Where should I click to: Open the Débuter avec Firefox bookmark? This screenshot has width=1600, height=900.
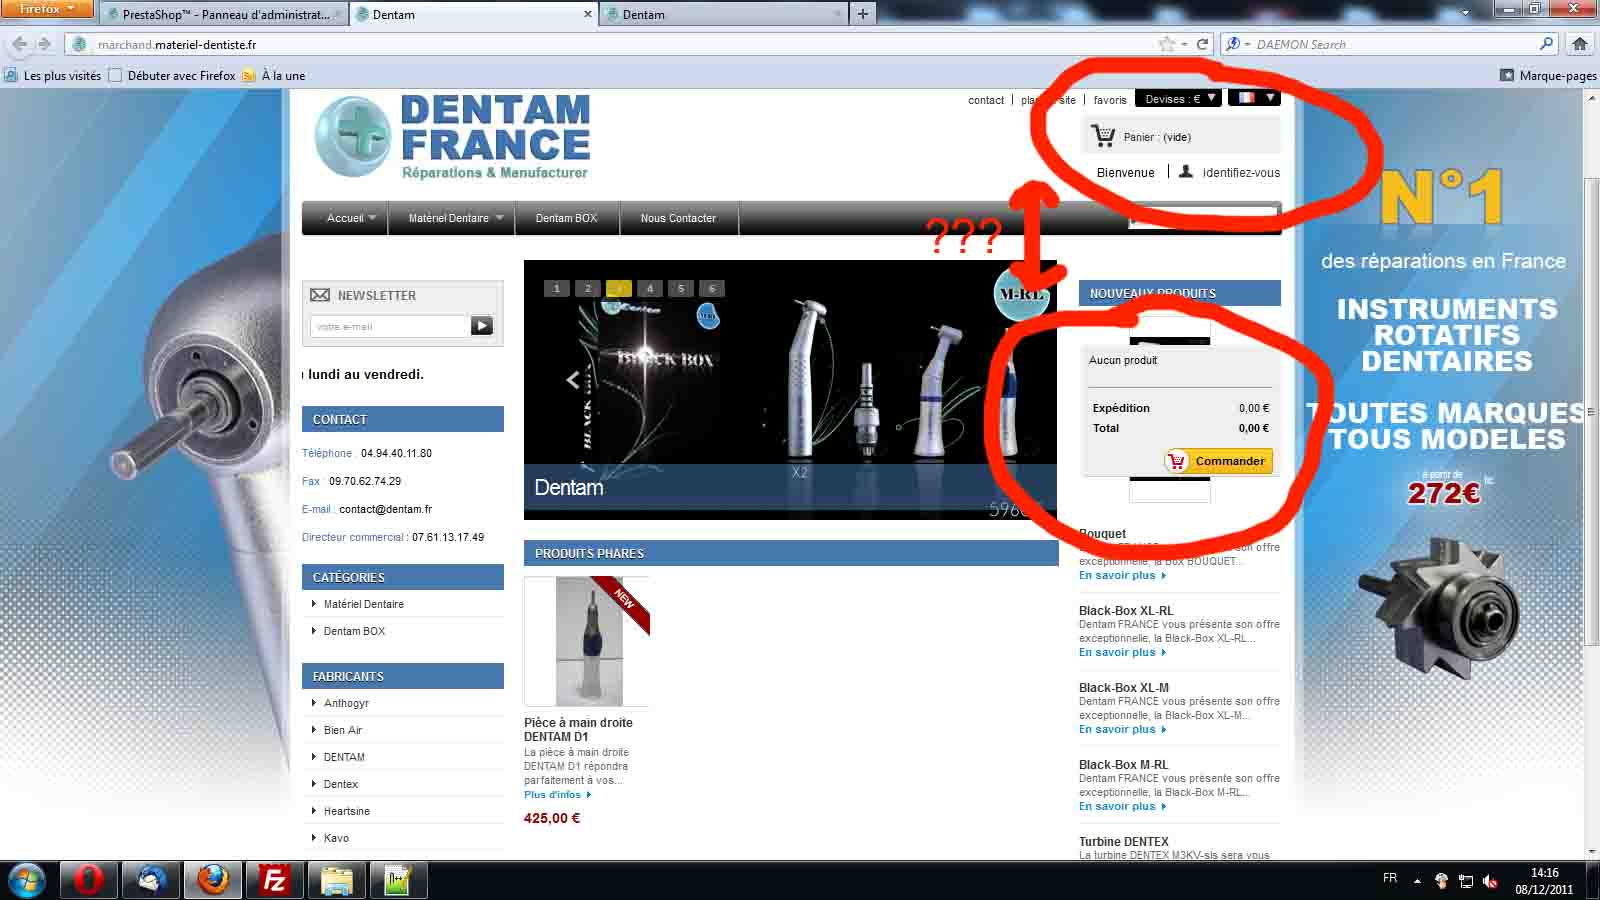pyautogui.click(x=171, y=75)
